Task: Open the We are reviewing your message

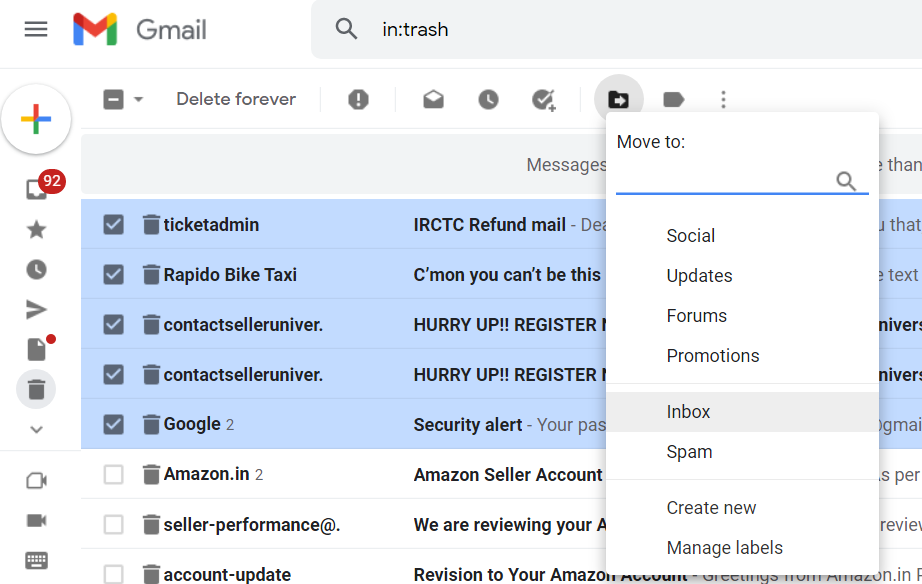Action: pos(510,525)
